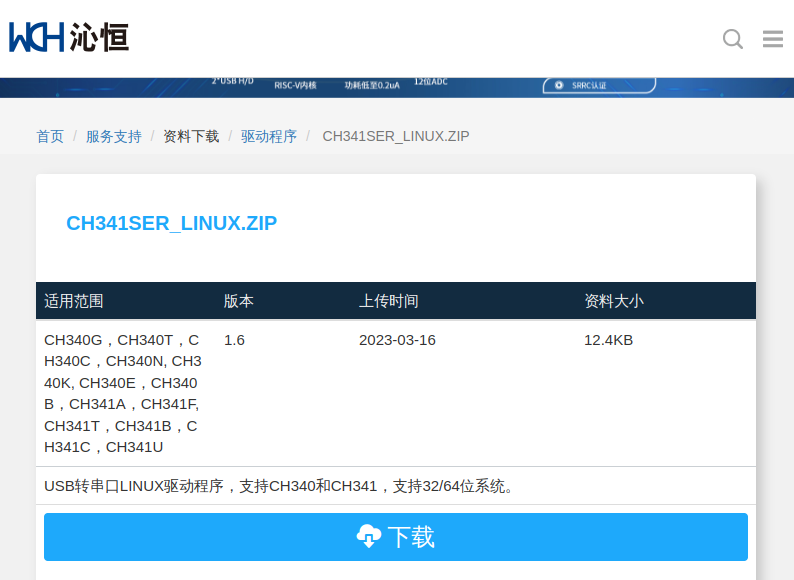Image resolution: width=794 pixels, height=580 pixels.
Task: Go to 首页 breadcrumb link
Action: [x=50, y=136]
